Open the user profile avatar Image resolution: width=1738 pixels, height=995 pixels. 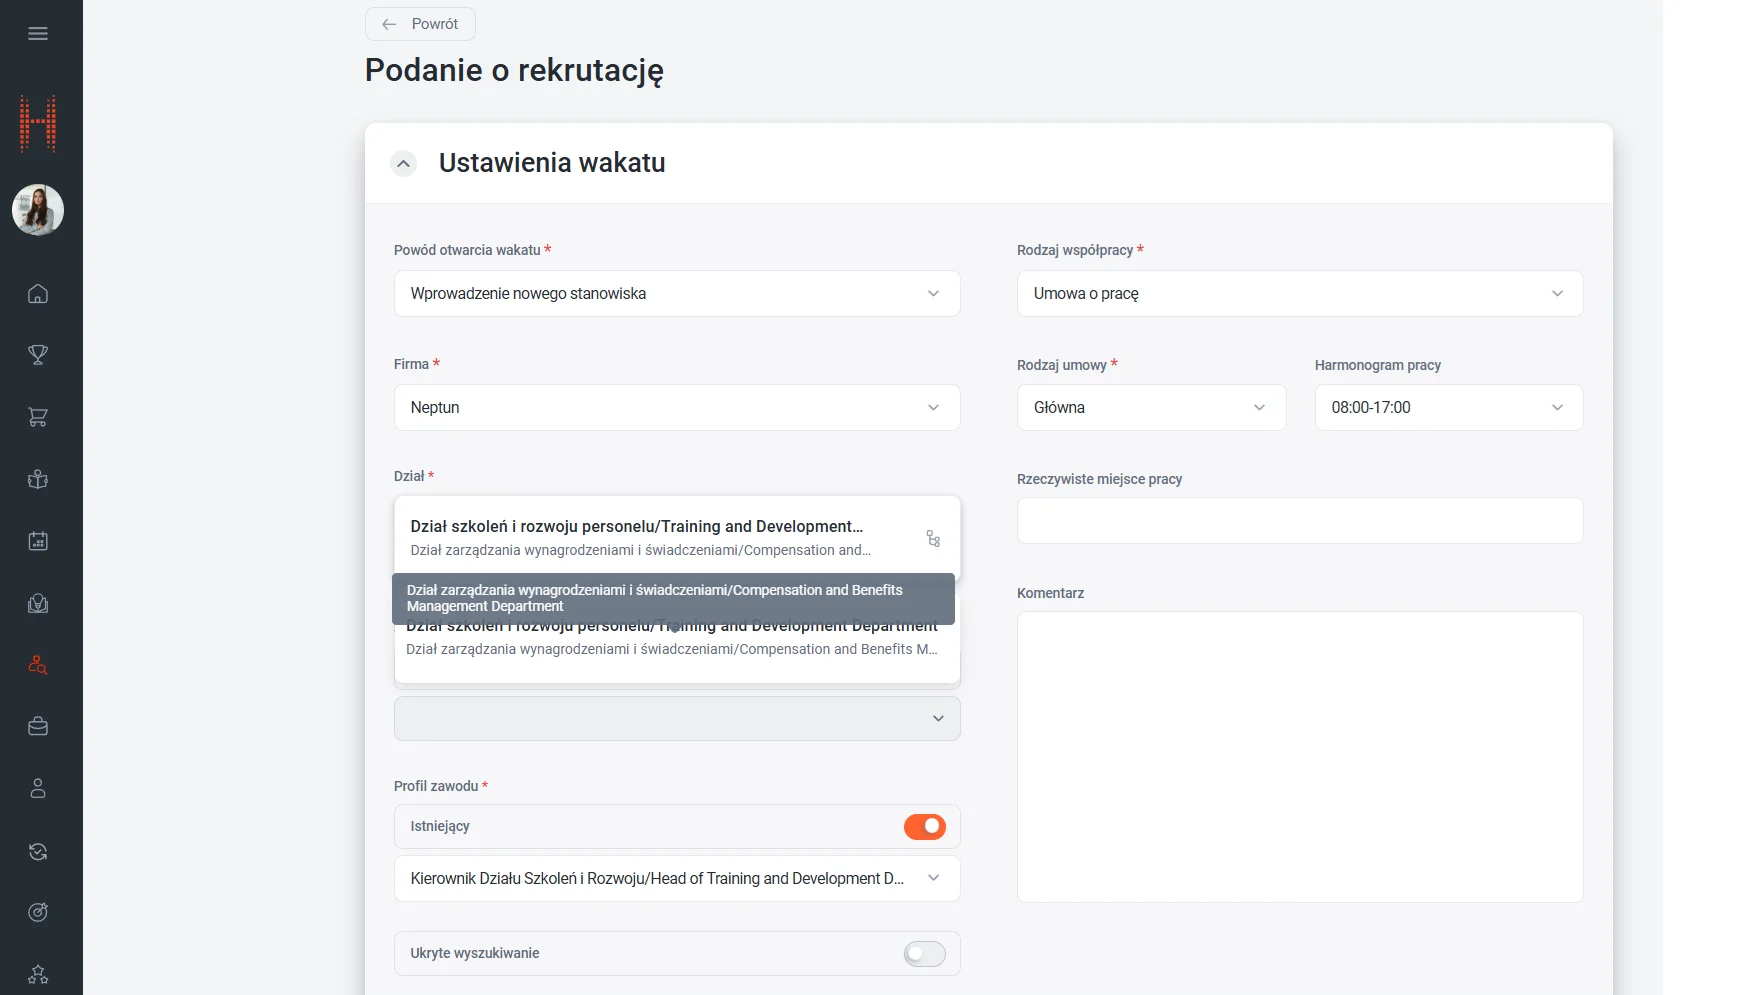click(x=38, y=210)
